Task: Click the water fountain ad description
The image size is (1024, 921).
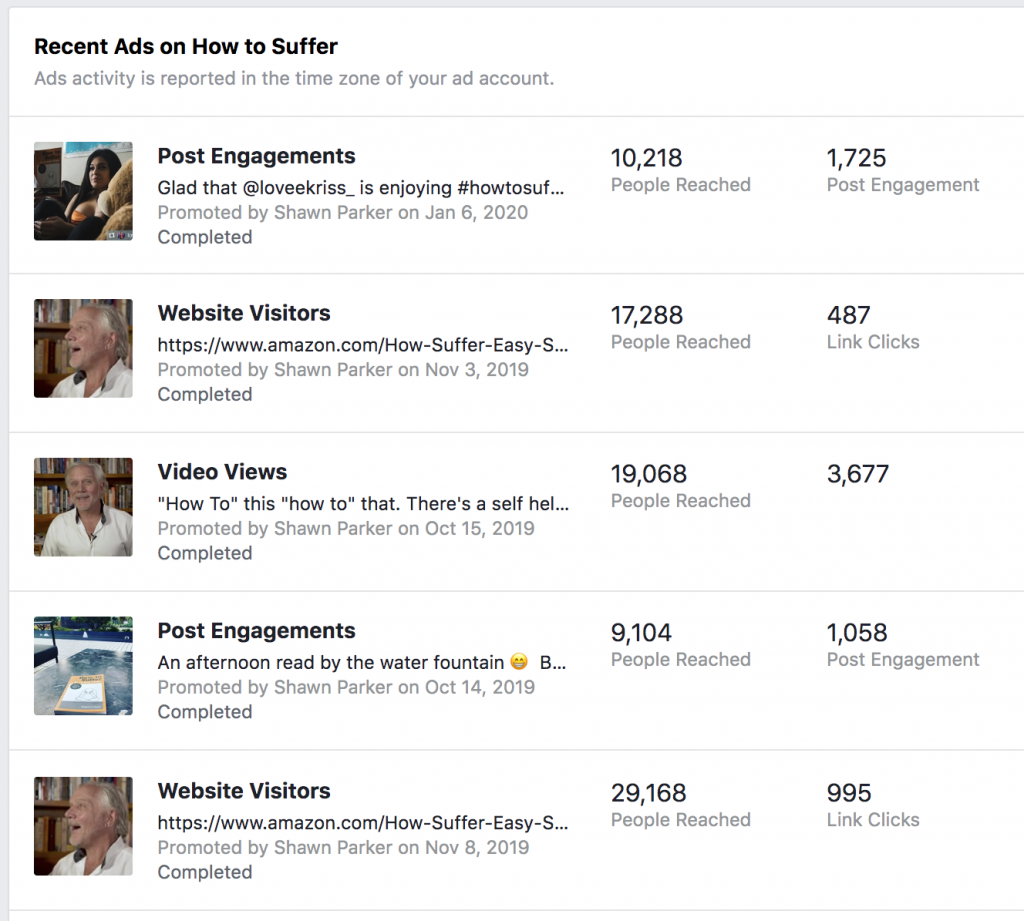Action: [361, 663]
